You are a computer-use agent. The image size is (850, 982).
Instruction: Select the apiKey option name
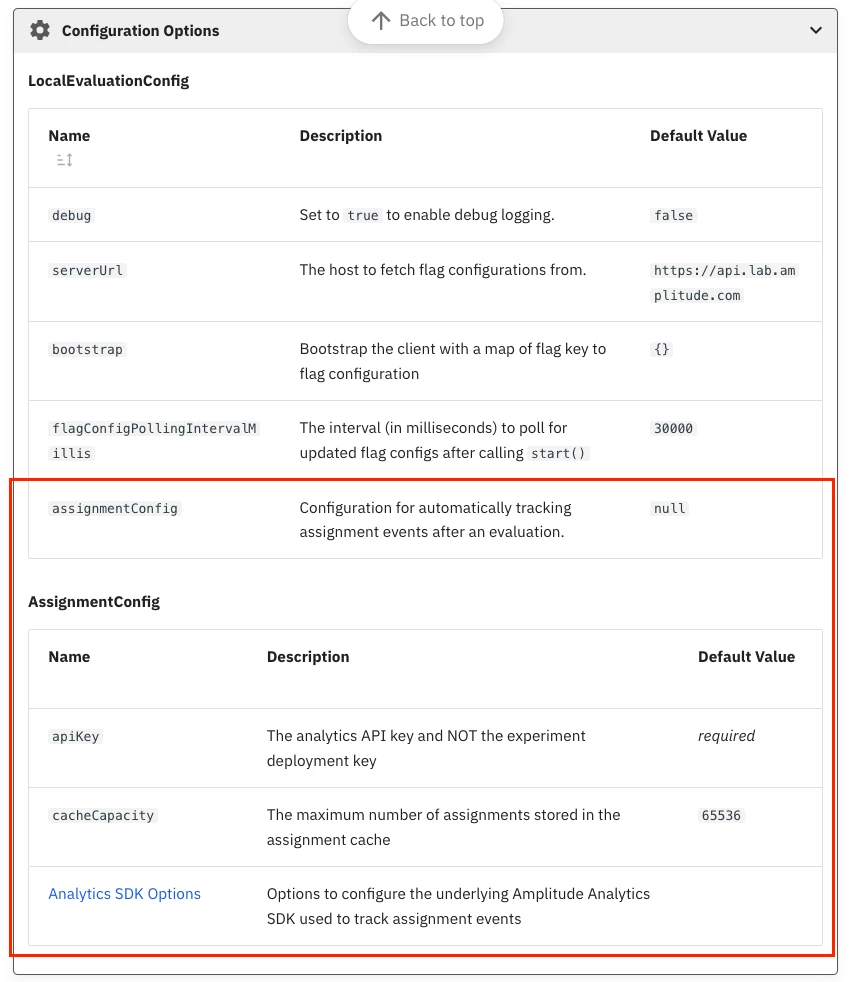coord(75,736)
